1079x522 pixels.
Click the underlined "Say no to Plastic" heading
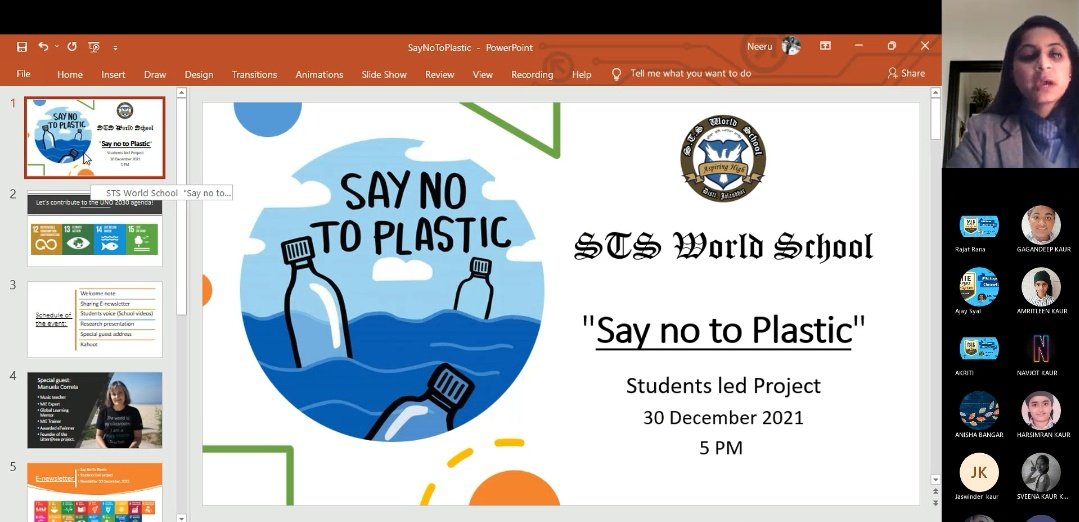pos(723,329)
